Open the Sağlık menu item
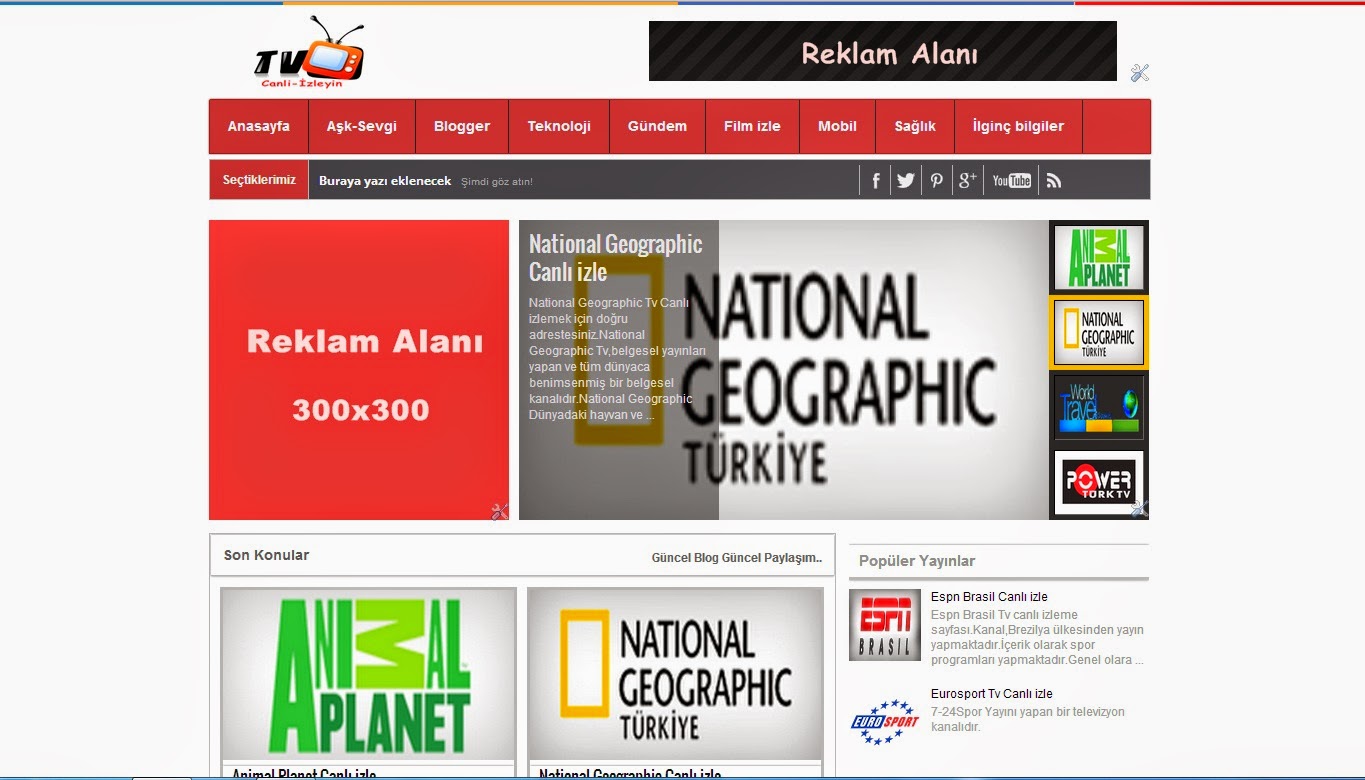This screenshot has width=1365, height=780. 915,126
